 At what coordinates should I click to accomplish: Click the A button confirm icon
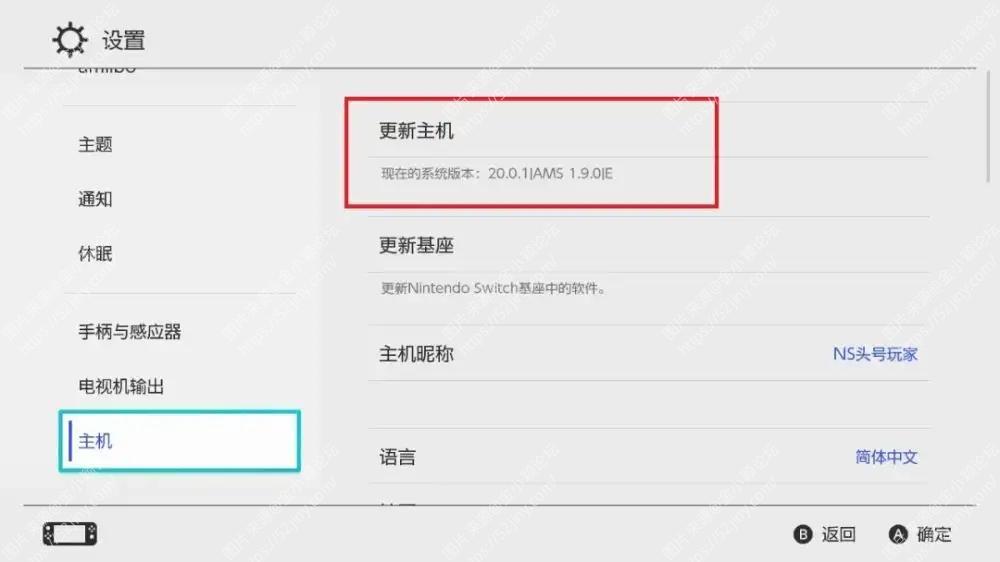898,534
